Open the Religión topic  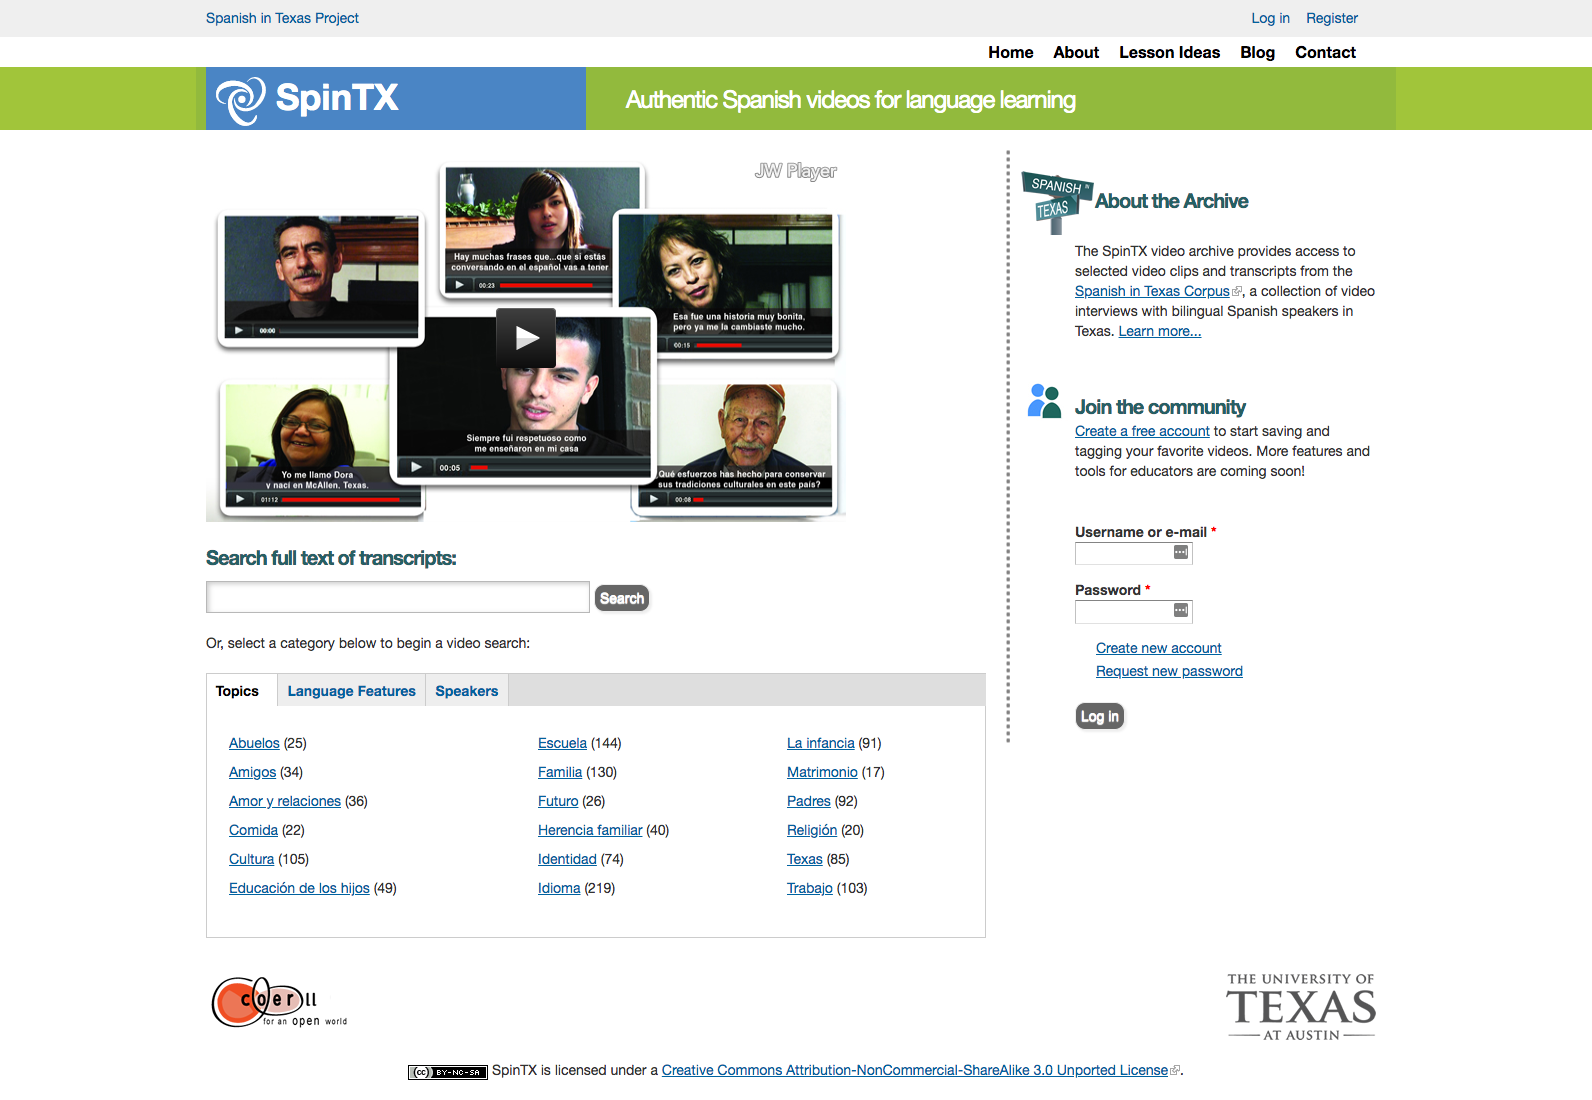(812, 830)
